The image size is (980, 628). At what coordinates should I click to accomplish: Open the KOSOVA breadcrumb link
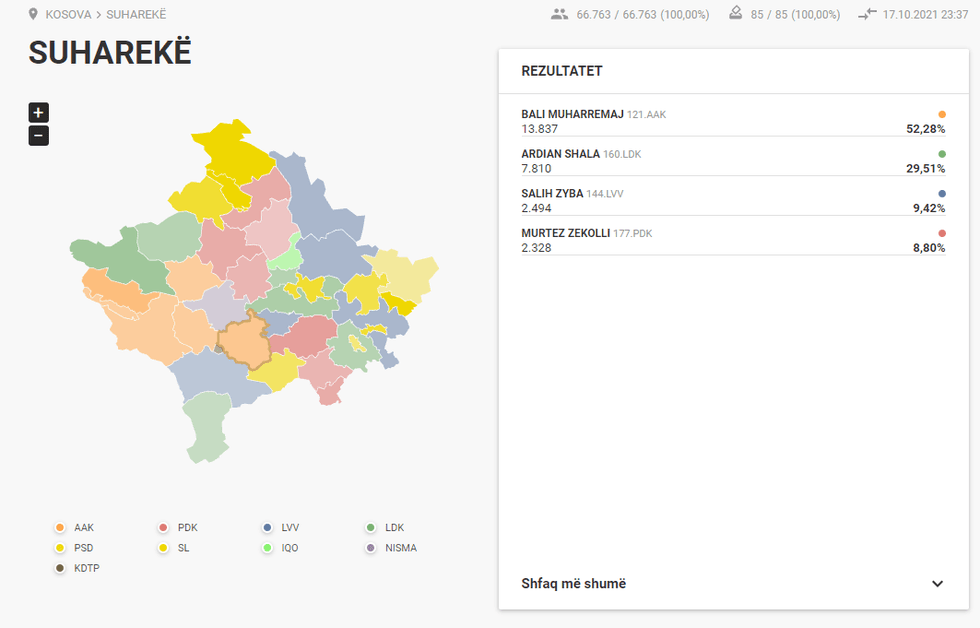[68, 15]
